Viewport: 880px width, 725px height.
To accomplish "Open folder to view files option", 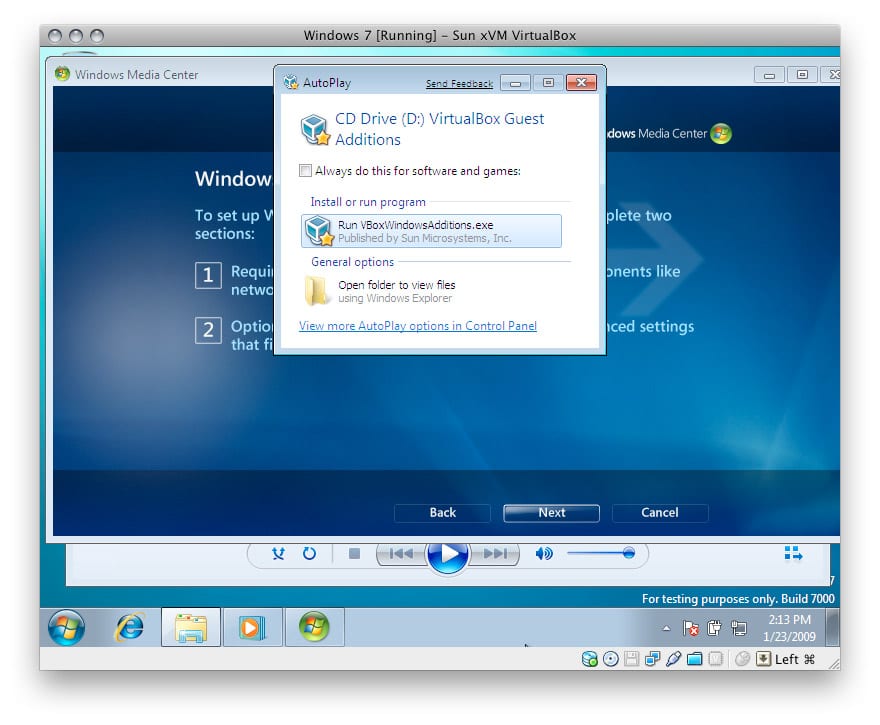I will pyautogui.click(x=381, y=291).
